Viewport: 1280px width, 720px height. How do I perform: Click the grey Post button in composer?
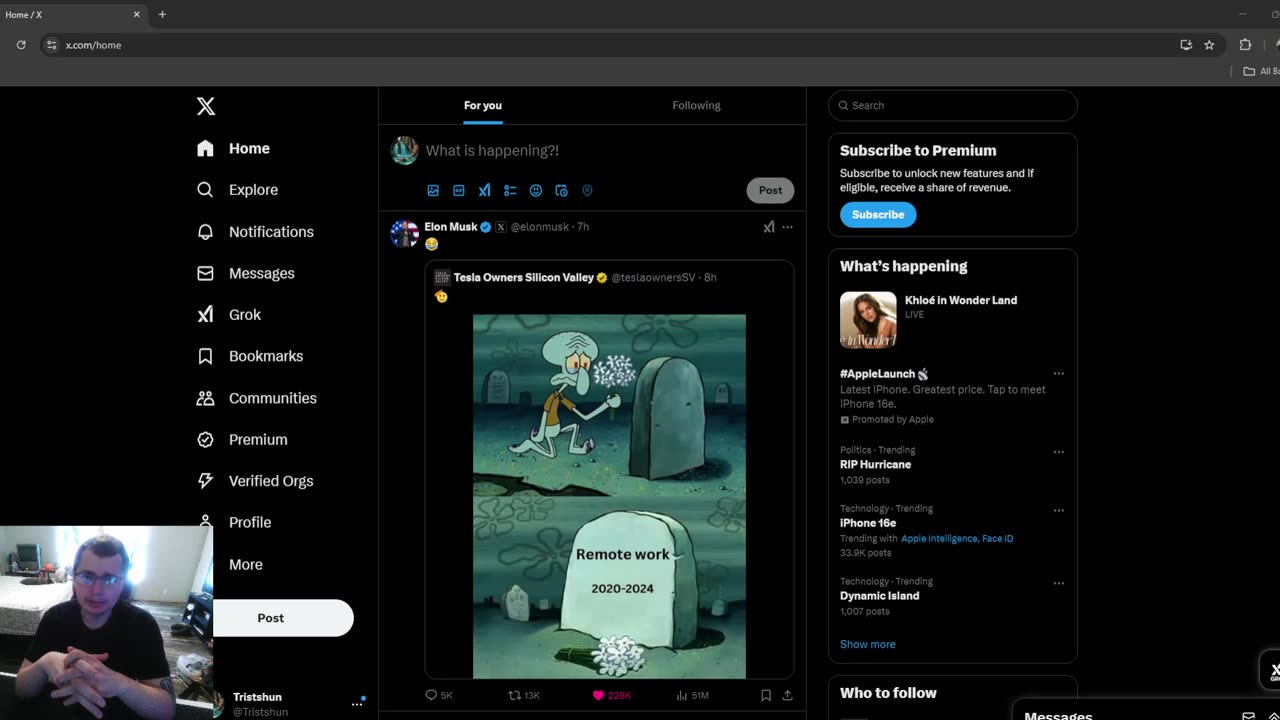[770, 190]
